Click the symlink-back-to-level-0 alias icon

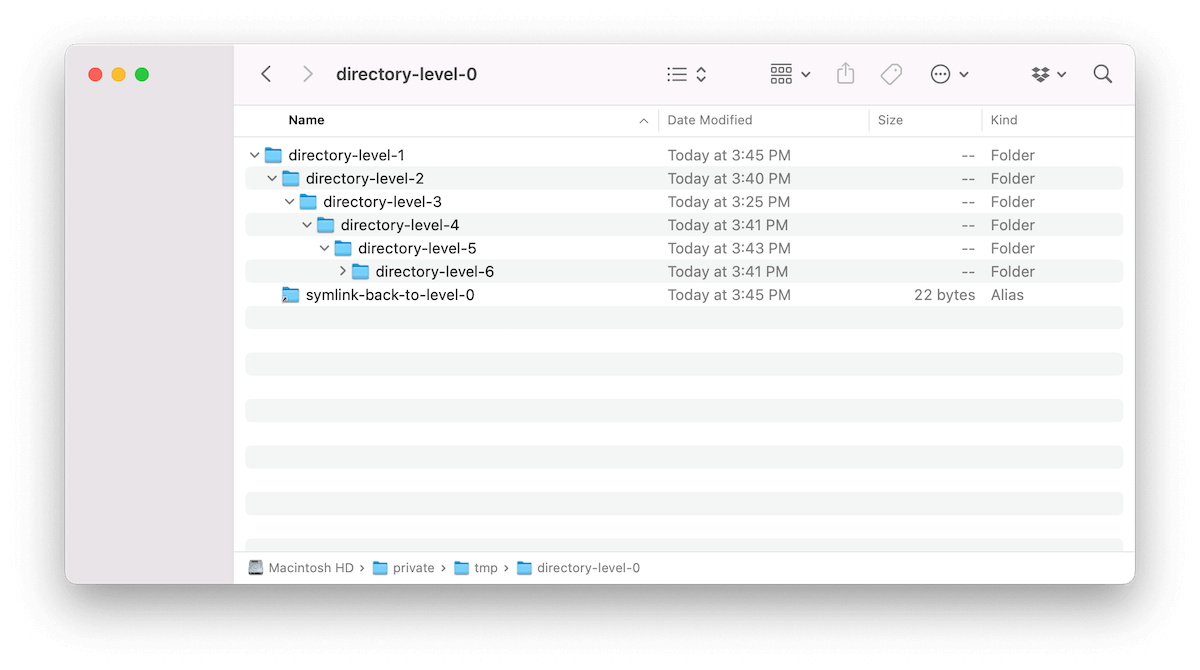[291, 295]
